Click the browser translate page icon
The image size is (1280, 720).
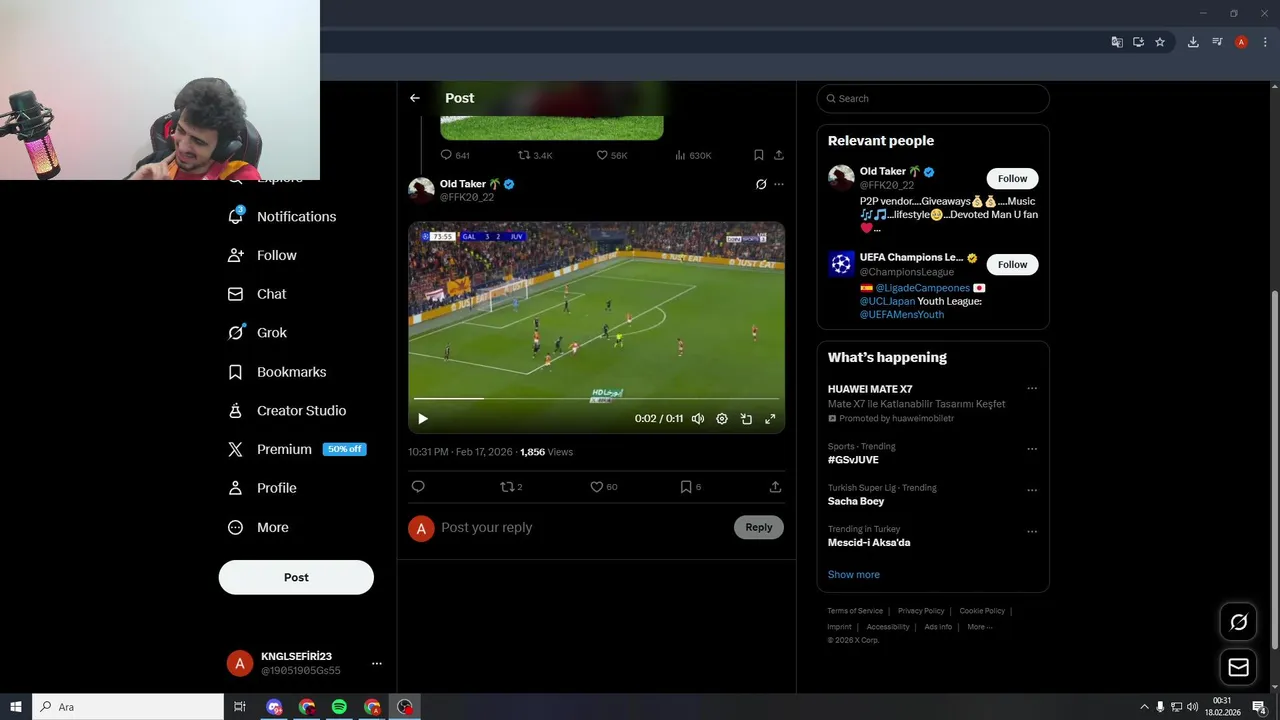1117,42
